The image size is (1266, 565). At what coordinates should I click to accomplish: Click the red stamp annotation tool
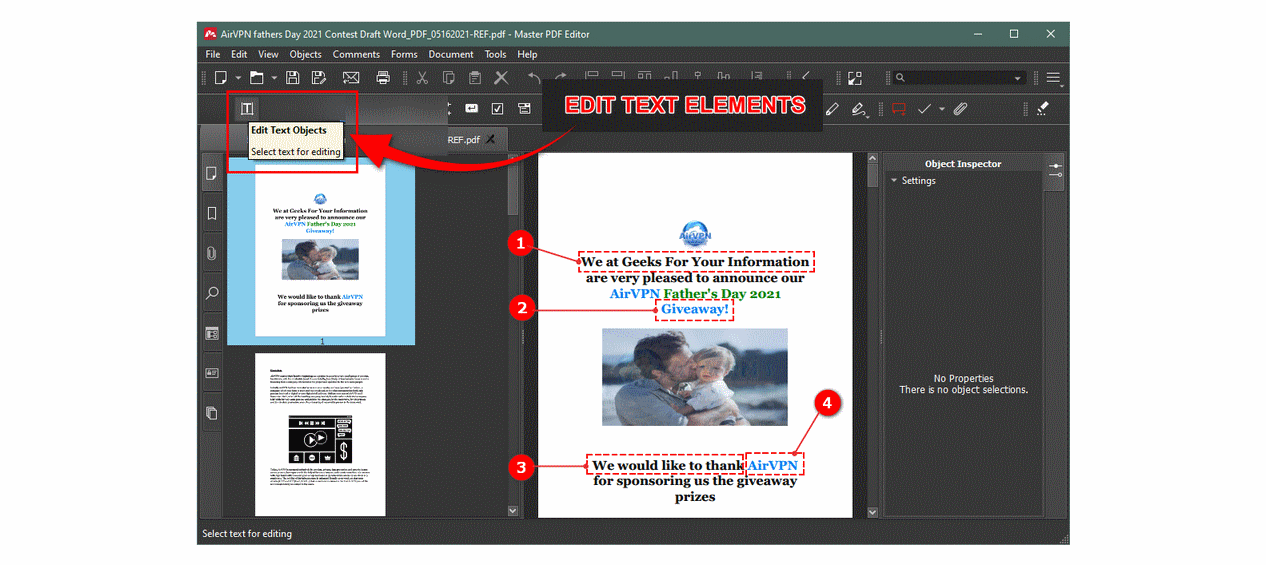pos(898,108)
